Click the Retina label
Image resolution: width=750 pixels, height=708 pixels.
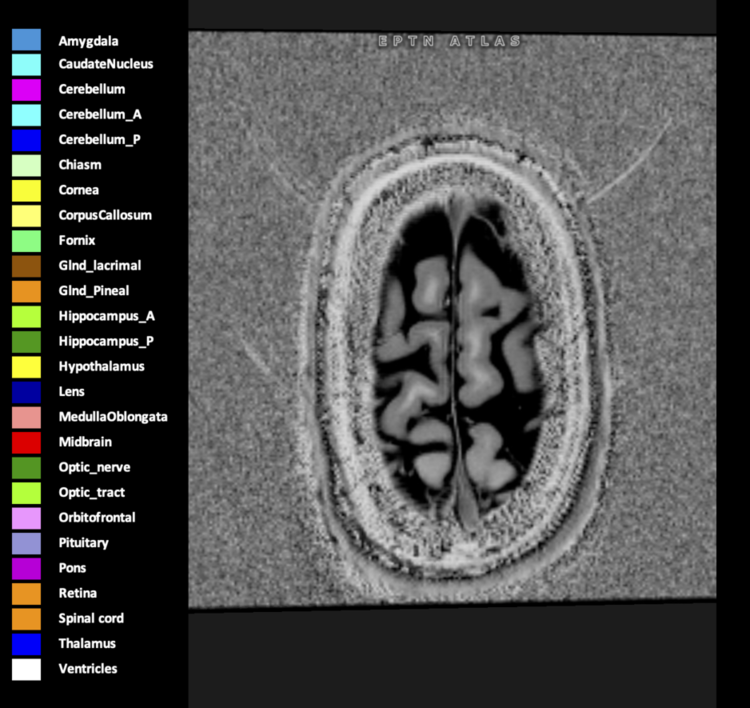point(77,593)
